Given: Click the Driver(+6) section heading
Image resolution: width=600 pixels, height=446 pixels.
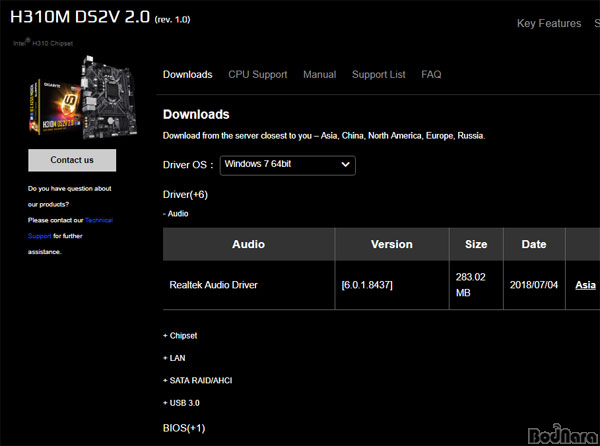Looking at the screenshot, I should pyautogui.click(x=185, y=194).
